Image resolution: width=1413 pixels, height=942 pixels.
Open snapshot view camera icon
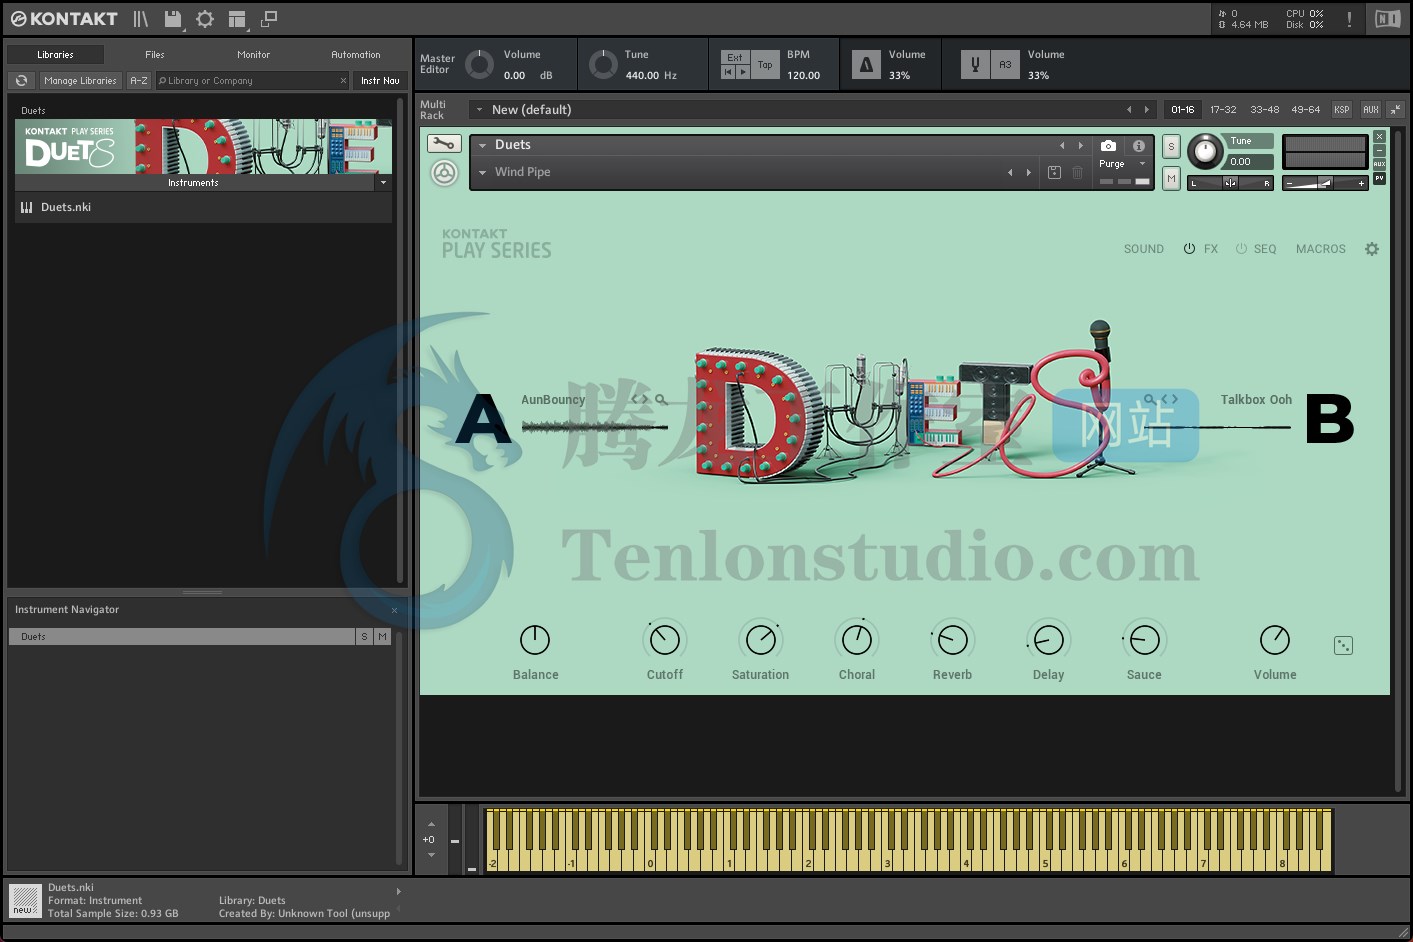pyautogui.click(x=1108, y=145)
